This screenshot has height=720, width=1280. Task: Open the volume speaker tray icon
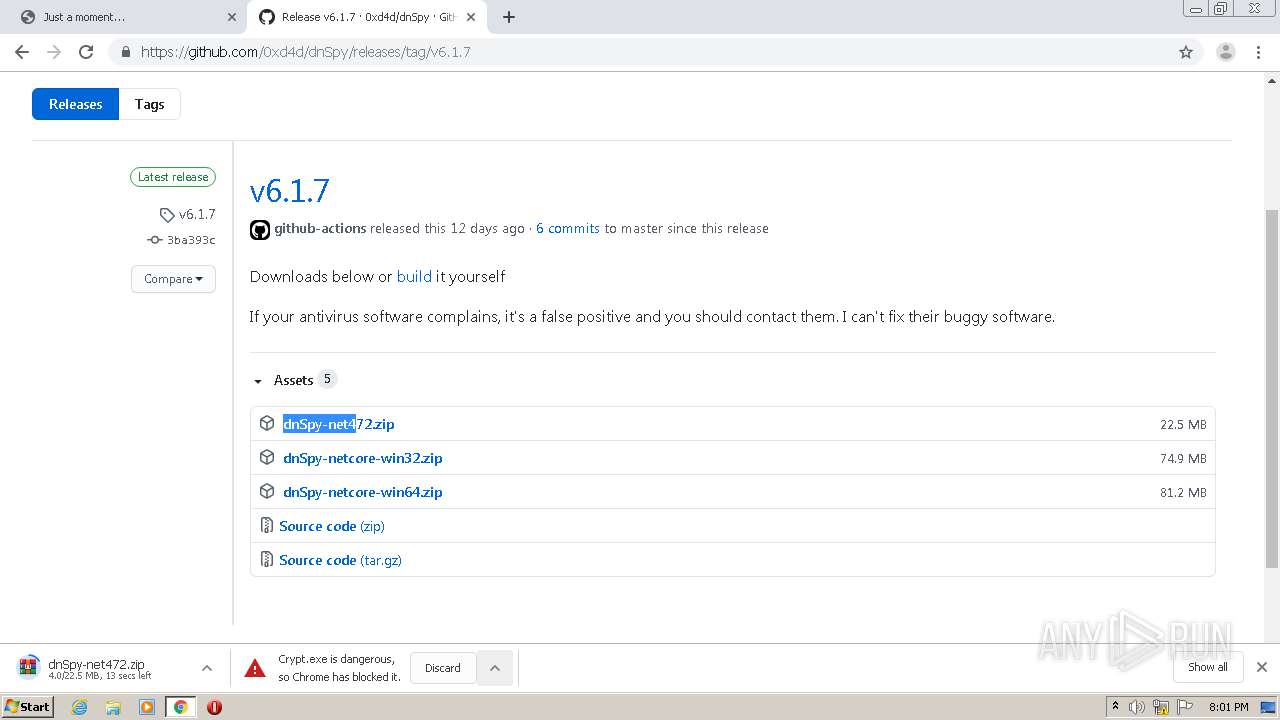pos(1137,707)
